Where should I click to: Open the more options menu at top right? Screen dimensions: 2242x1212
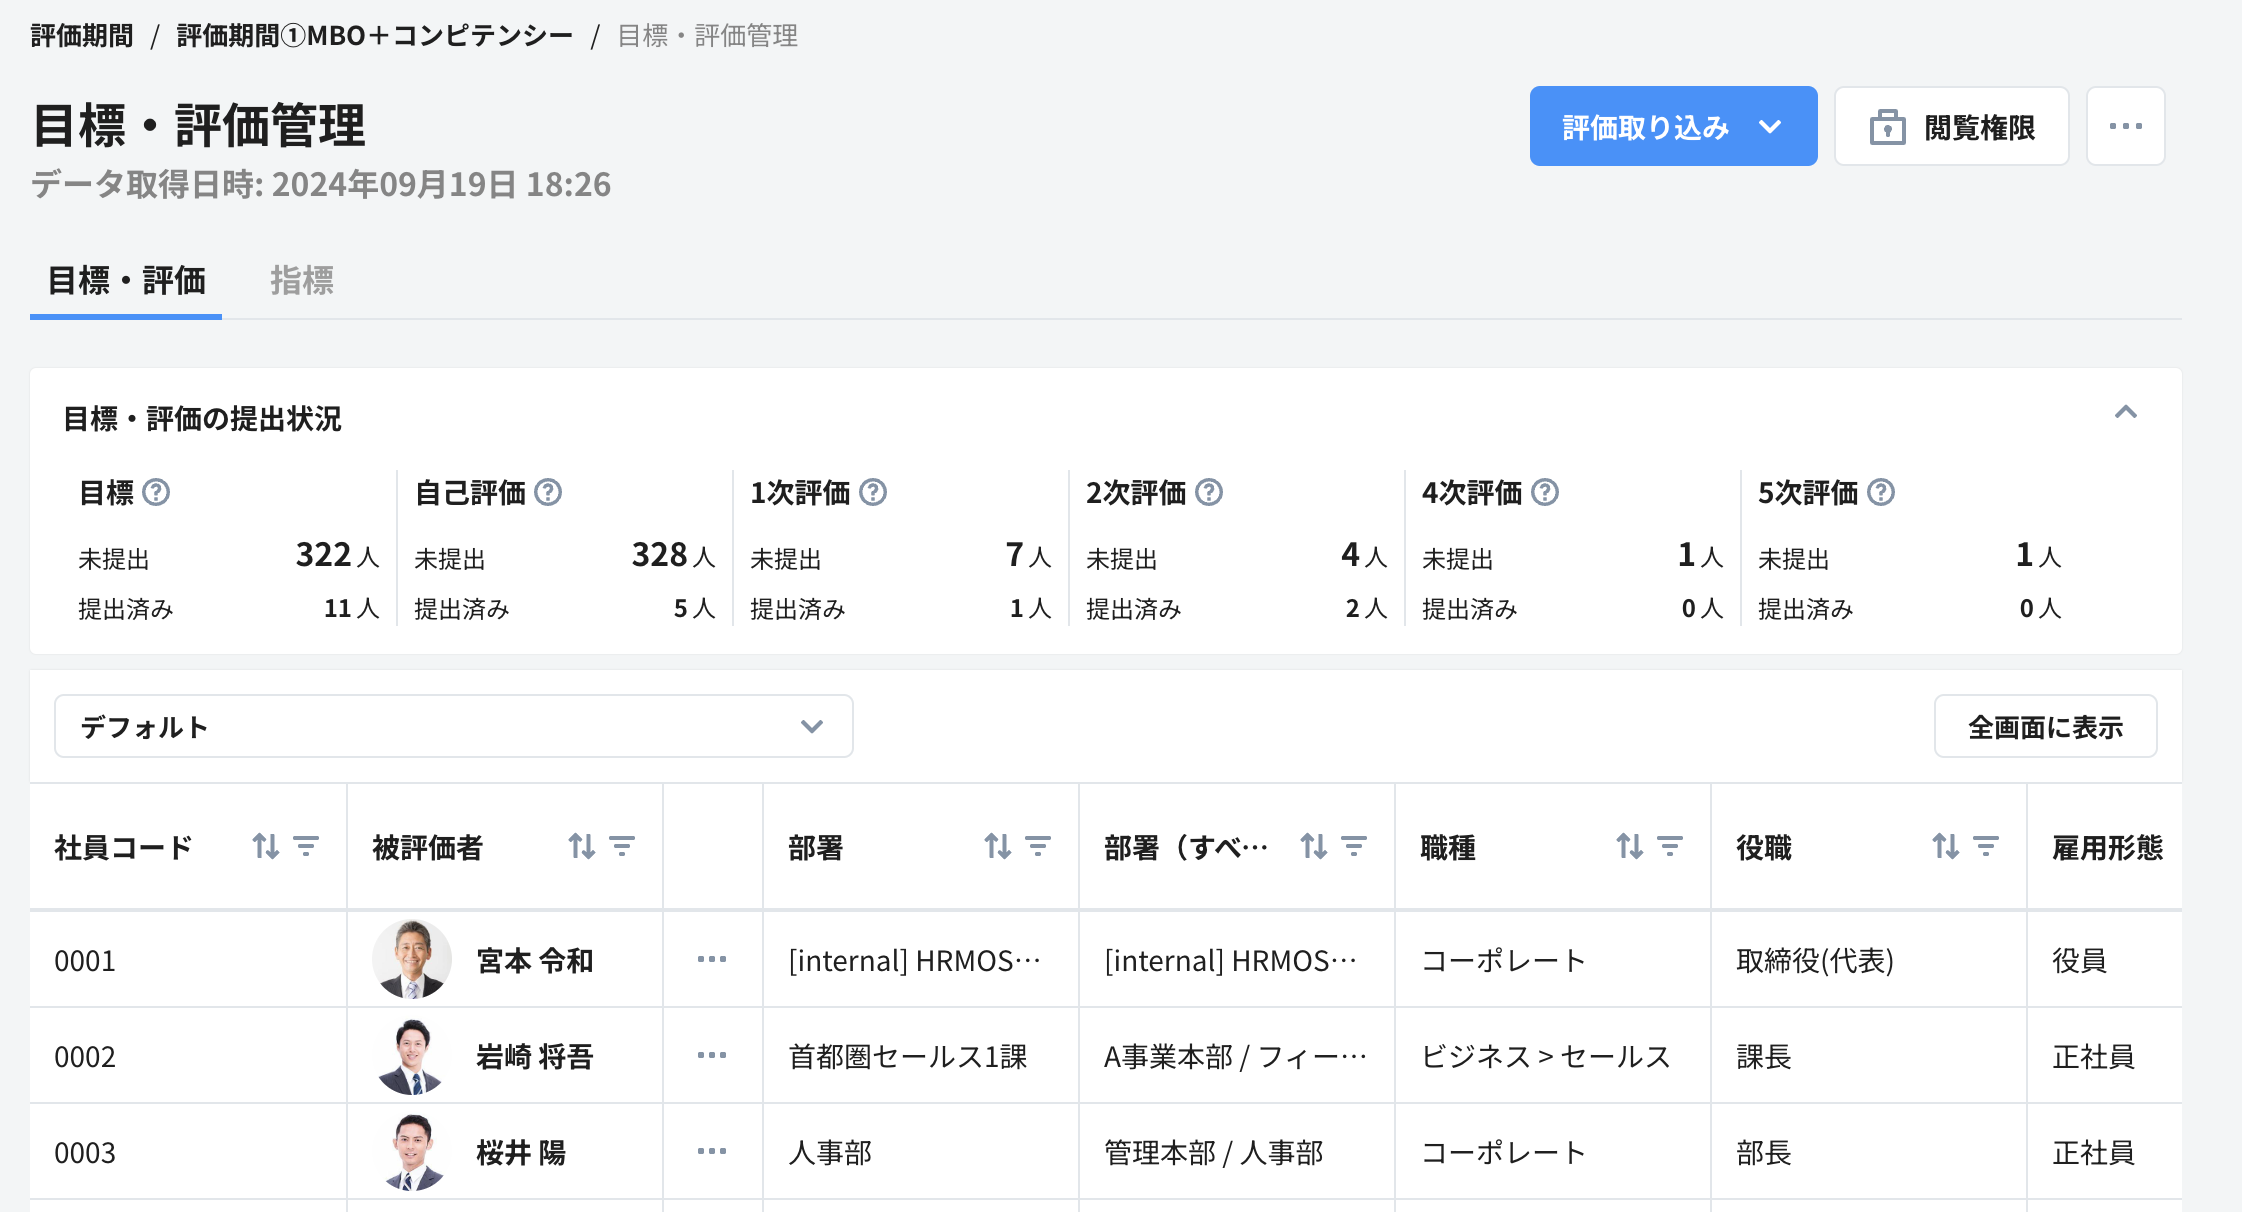(x=2126, y=126)
